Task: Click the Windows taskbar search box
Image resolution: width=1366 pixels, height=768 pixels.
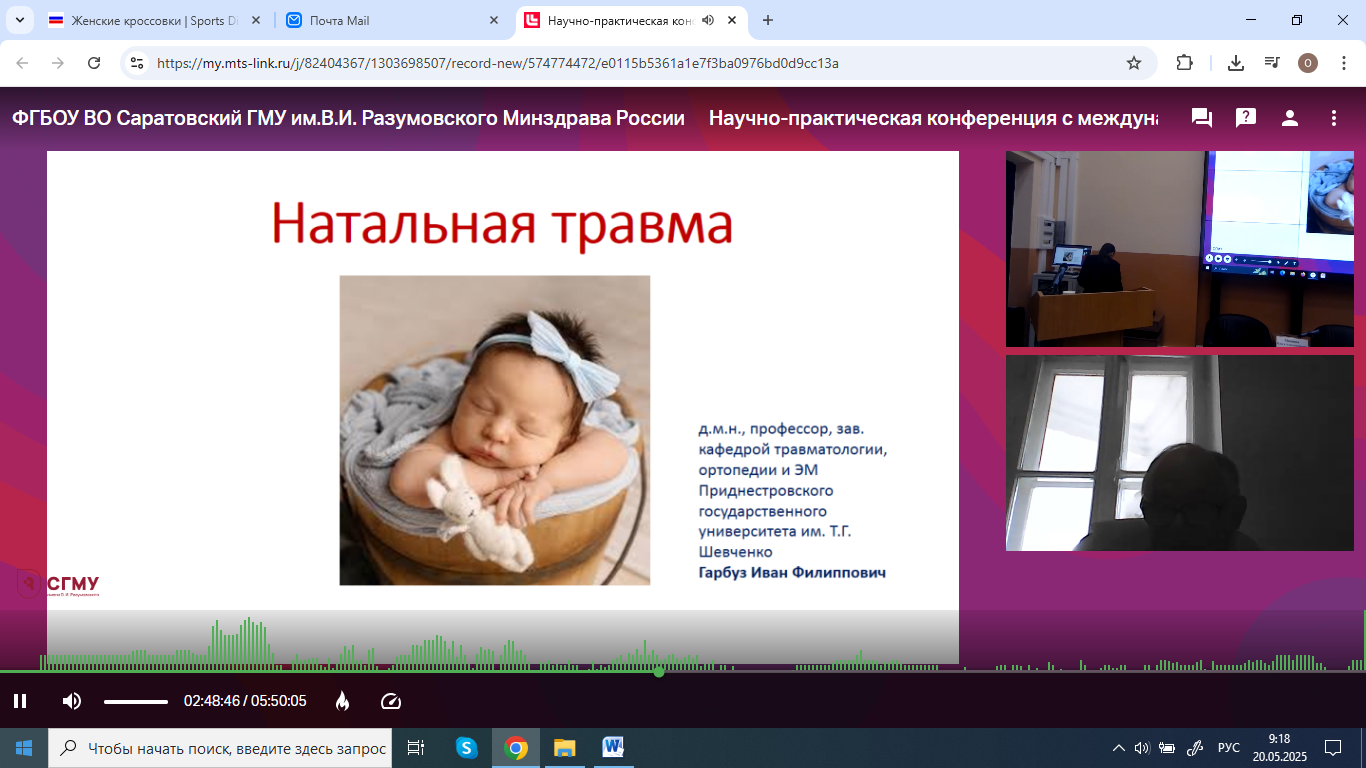Action: 221,748
